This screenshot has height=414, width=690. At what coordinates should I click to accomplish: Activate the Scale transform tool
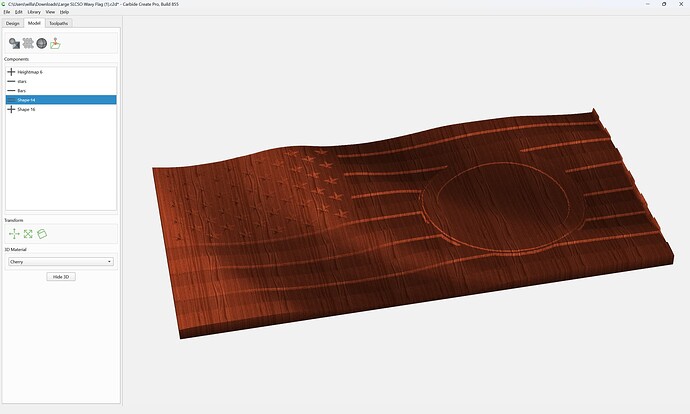pyautogui.click(x=28, y=234)
